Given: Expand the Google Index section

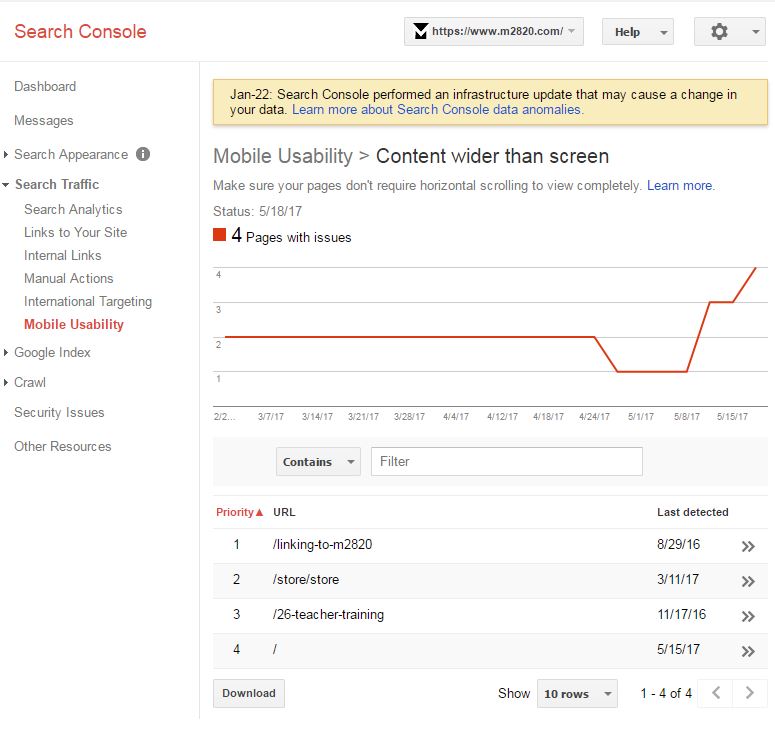Looking at the screenshot, I should 52,352.
